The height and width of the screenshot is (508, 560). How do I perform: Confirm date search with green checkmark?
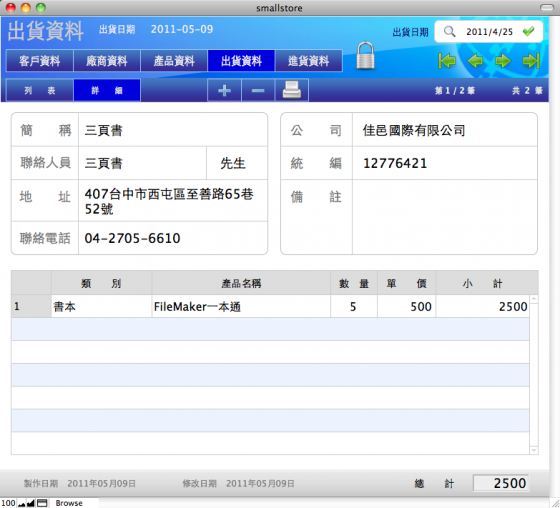point(529,31)
